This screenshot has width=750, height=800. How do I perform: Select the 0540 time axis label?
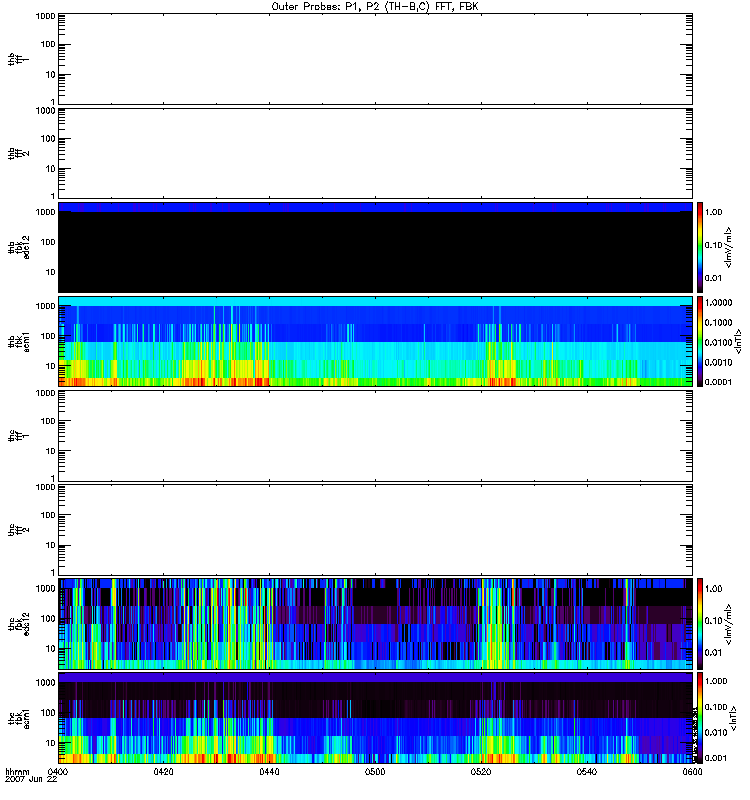coord(587,771)
